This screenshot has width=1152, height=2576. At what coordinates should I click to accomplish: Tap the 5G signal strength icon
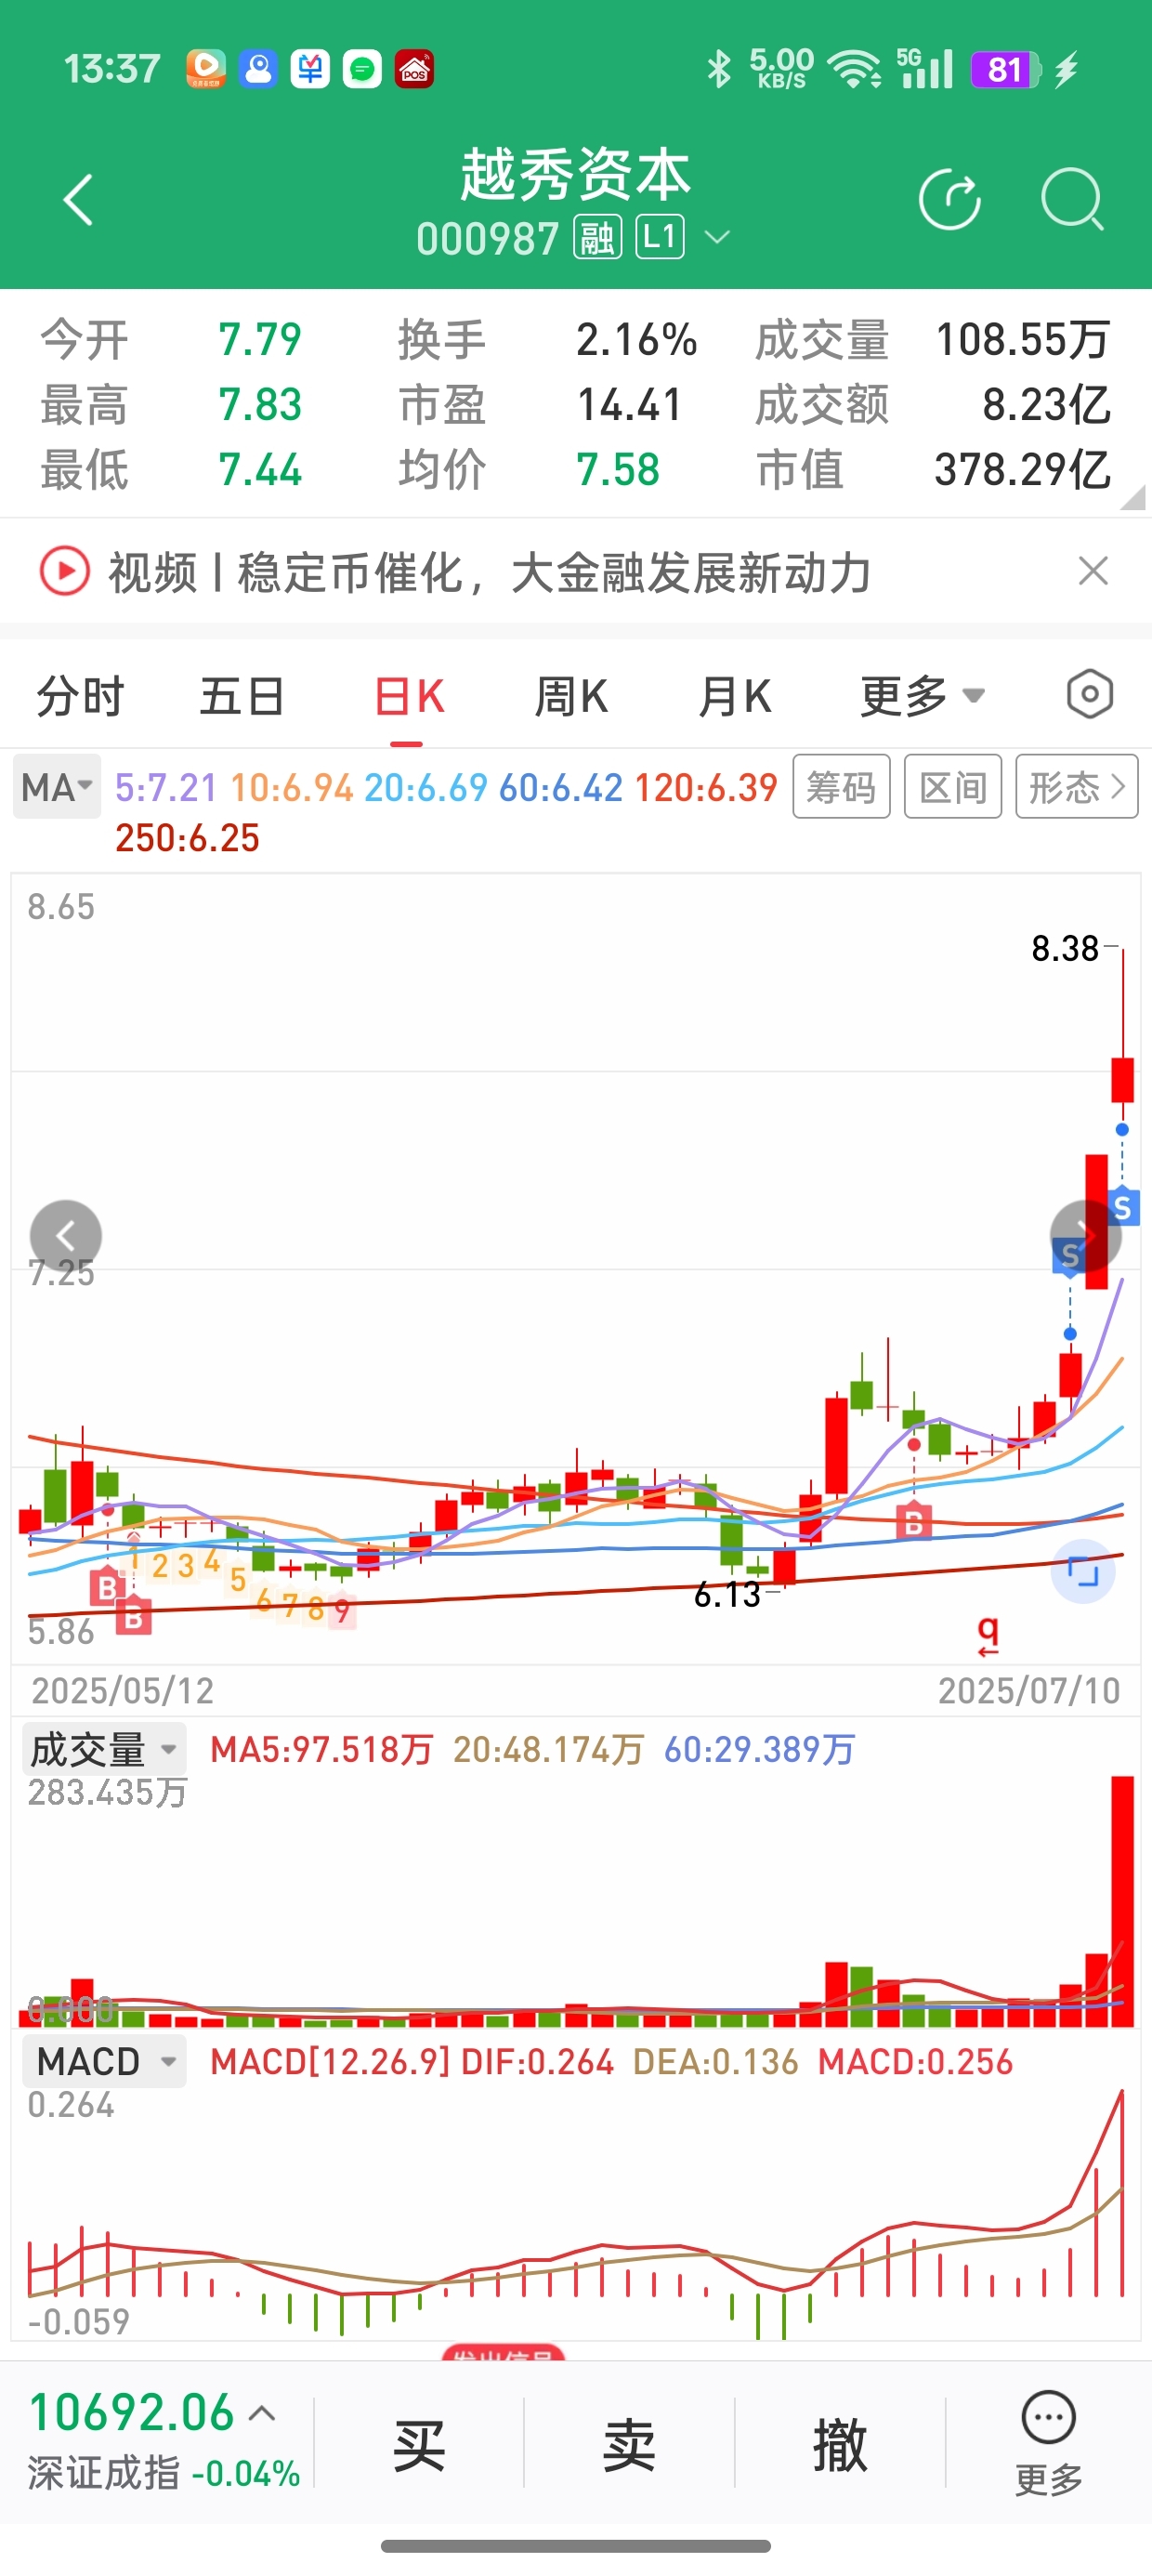pyautogui.click(x=924, y=69)
